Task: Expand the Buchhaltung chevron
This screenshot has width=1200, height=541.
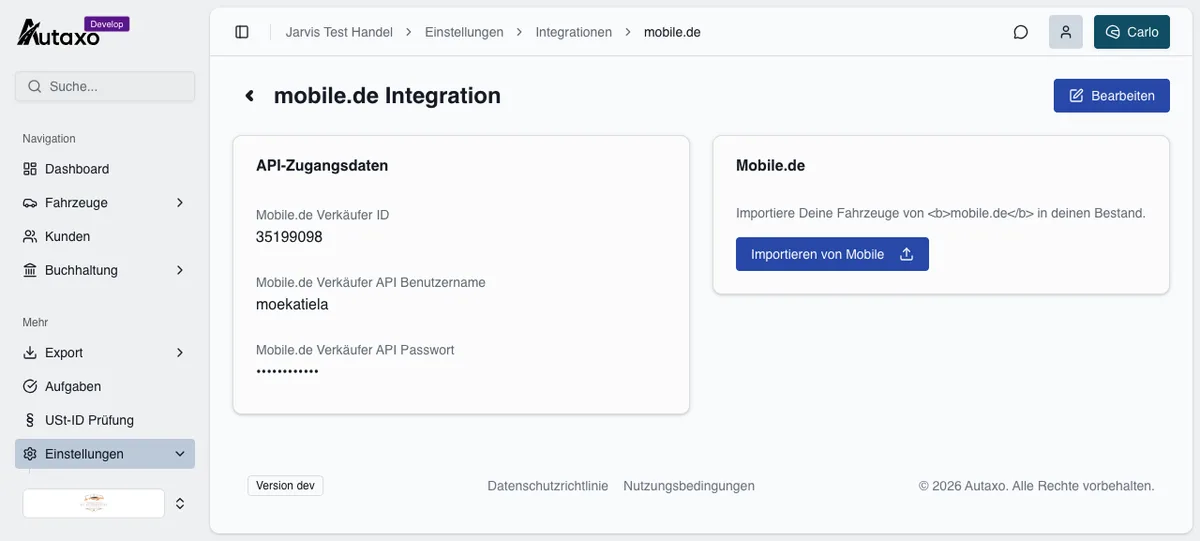Action: click(x=180, y=271)
